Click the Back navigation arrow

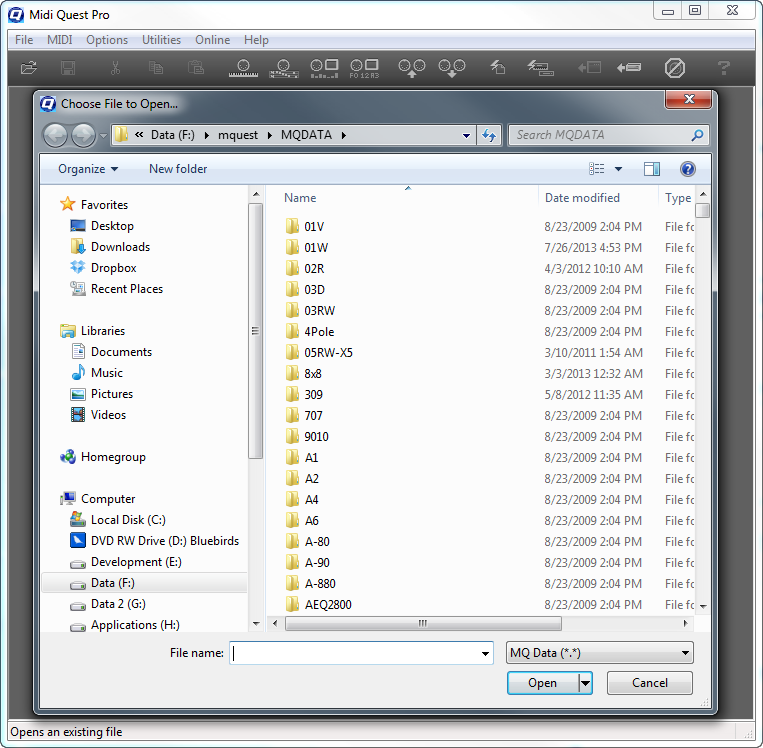tap(55, 135)
